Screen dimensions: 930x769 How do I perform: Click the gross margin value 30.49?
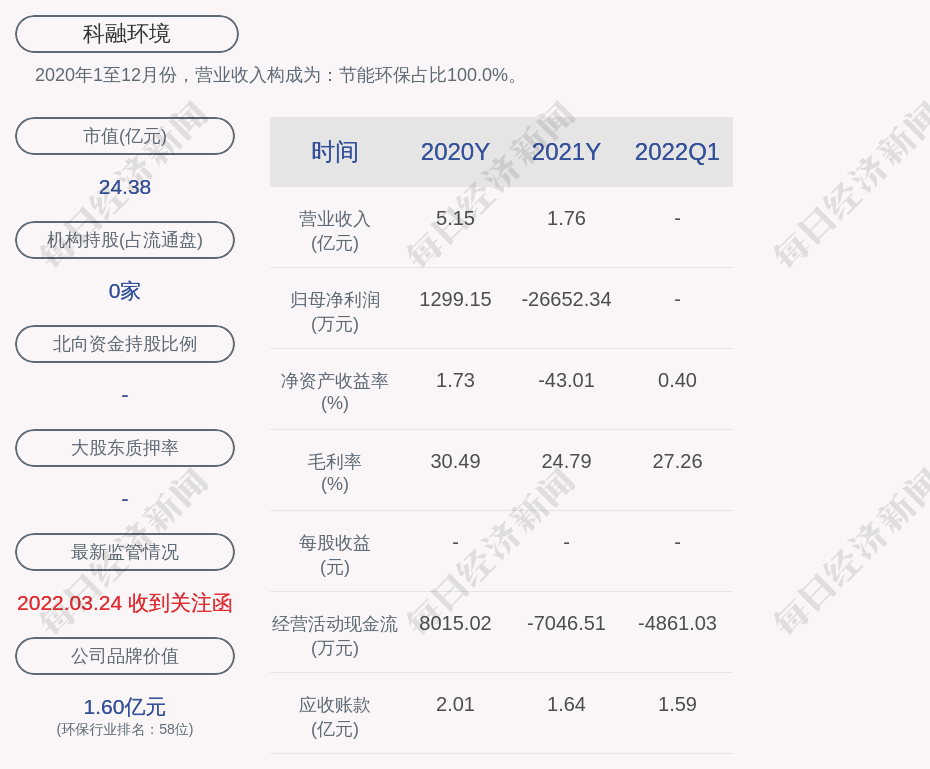pos(455,461)
